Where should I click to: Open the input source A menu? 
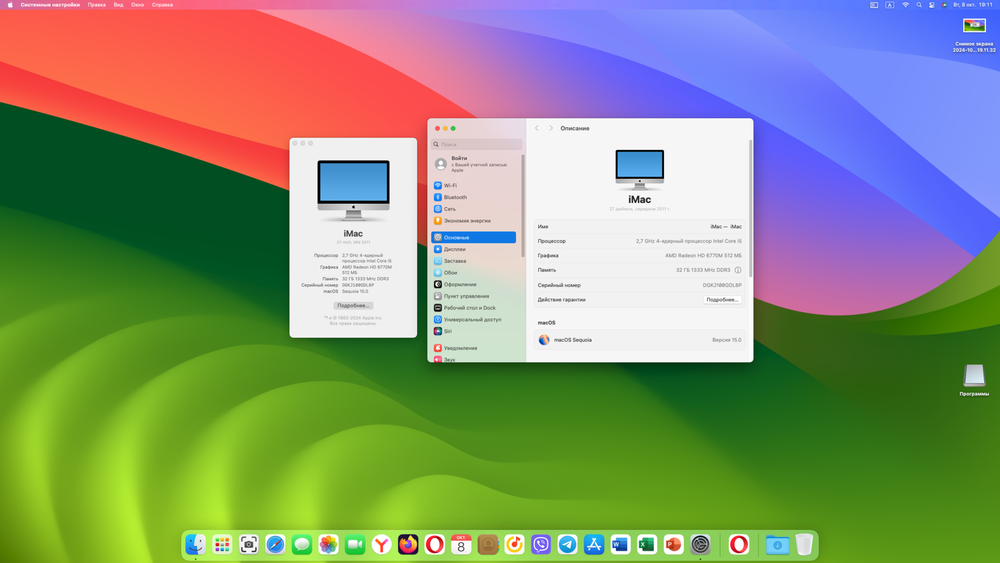[890, 4]
